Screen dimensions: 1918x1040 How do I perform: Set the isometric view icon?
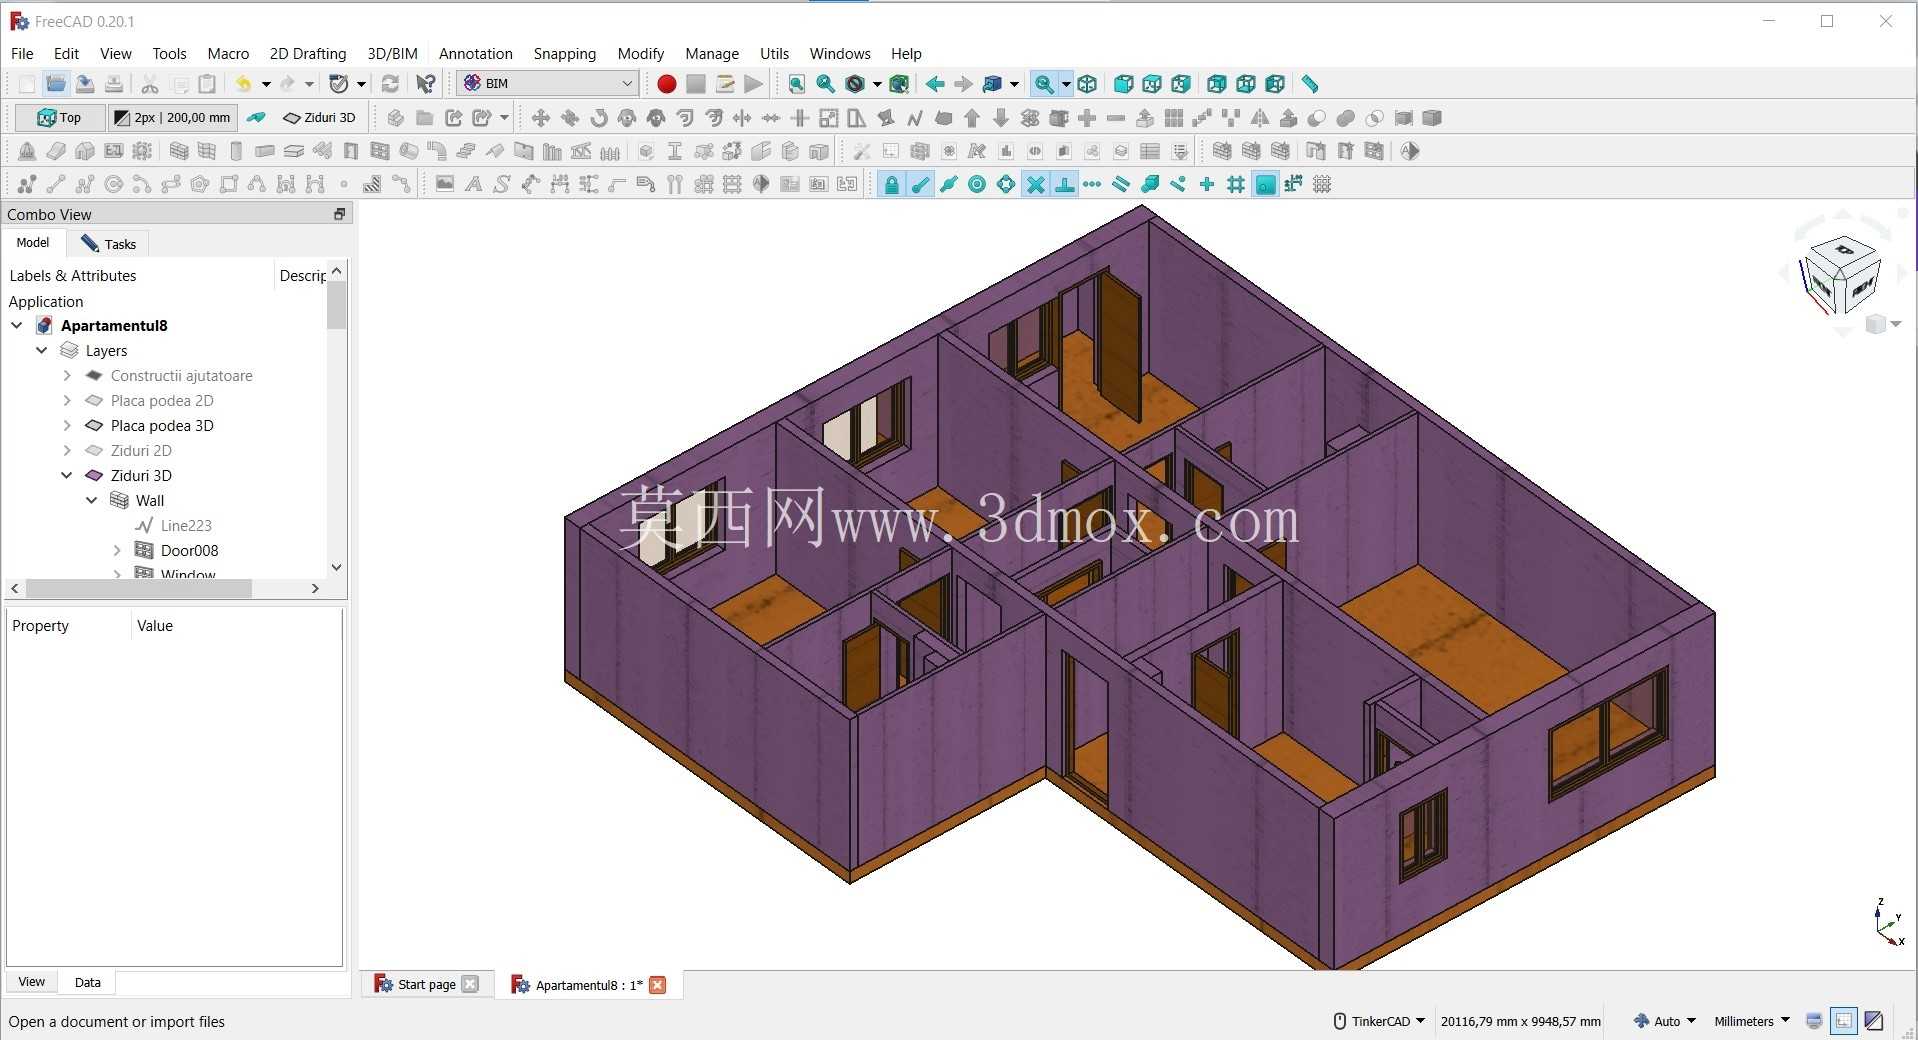tap(1087, 84)
